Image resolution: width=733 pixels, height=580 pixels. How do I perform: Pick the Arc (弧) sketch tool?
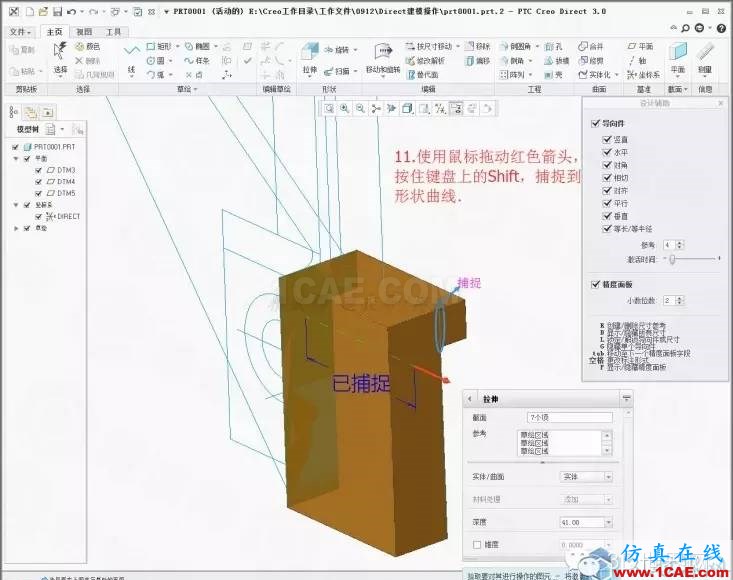pyautogui.click(x=156, y=75)
